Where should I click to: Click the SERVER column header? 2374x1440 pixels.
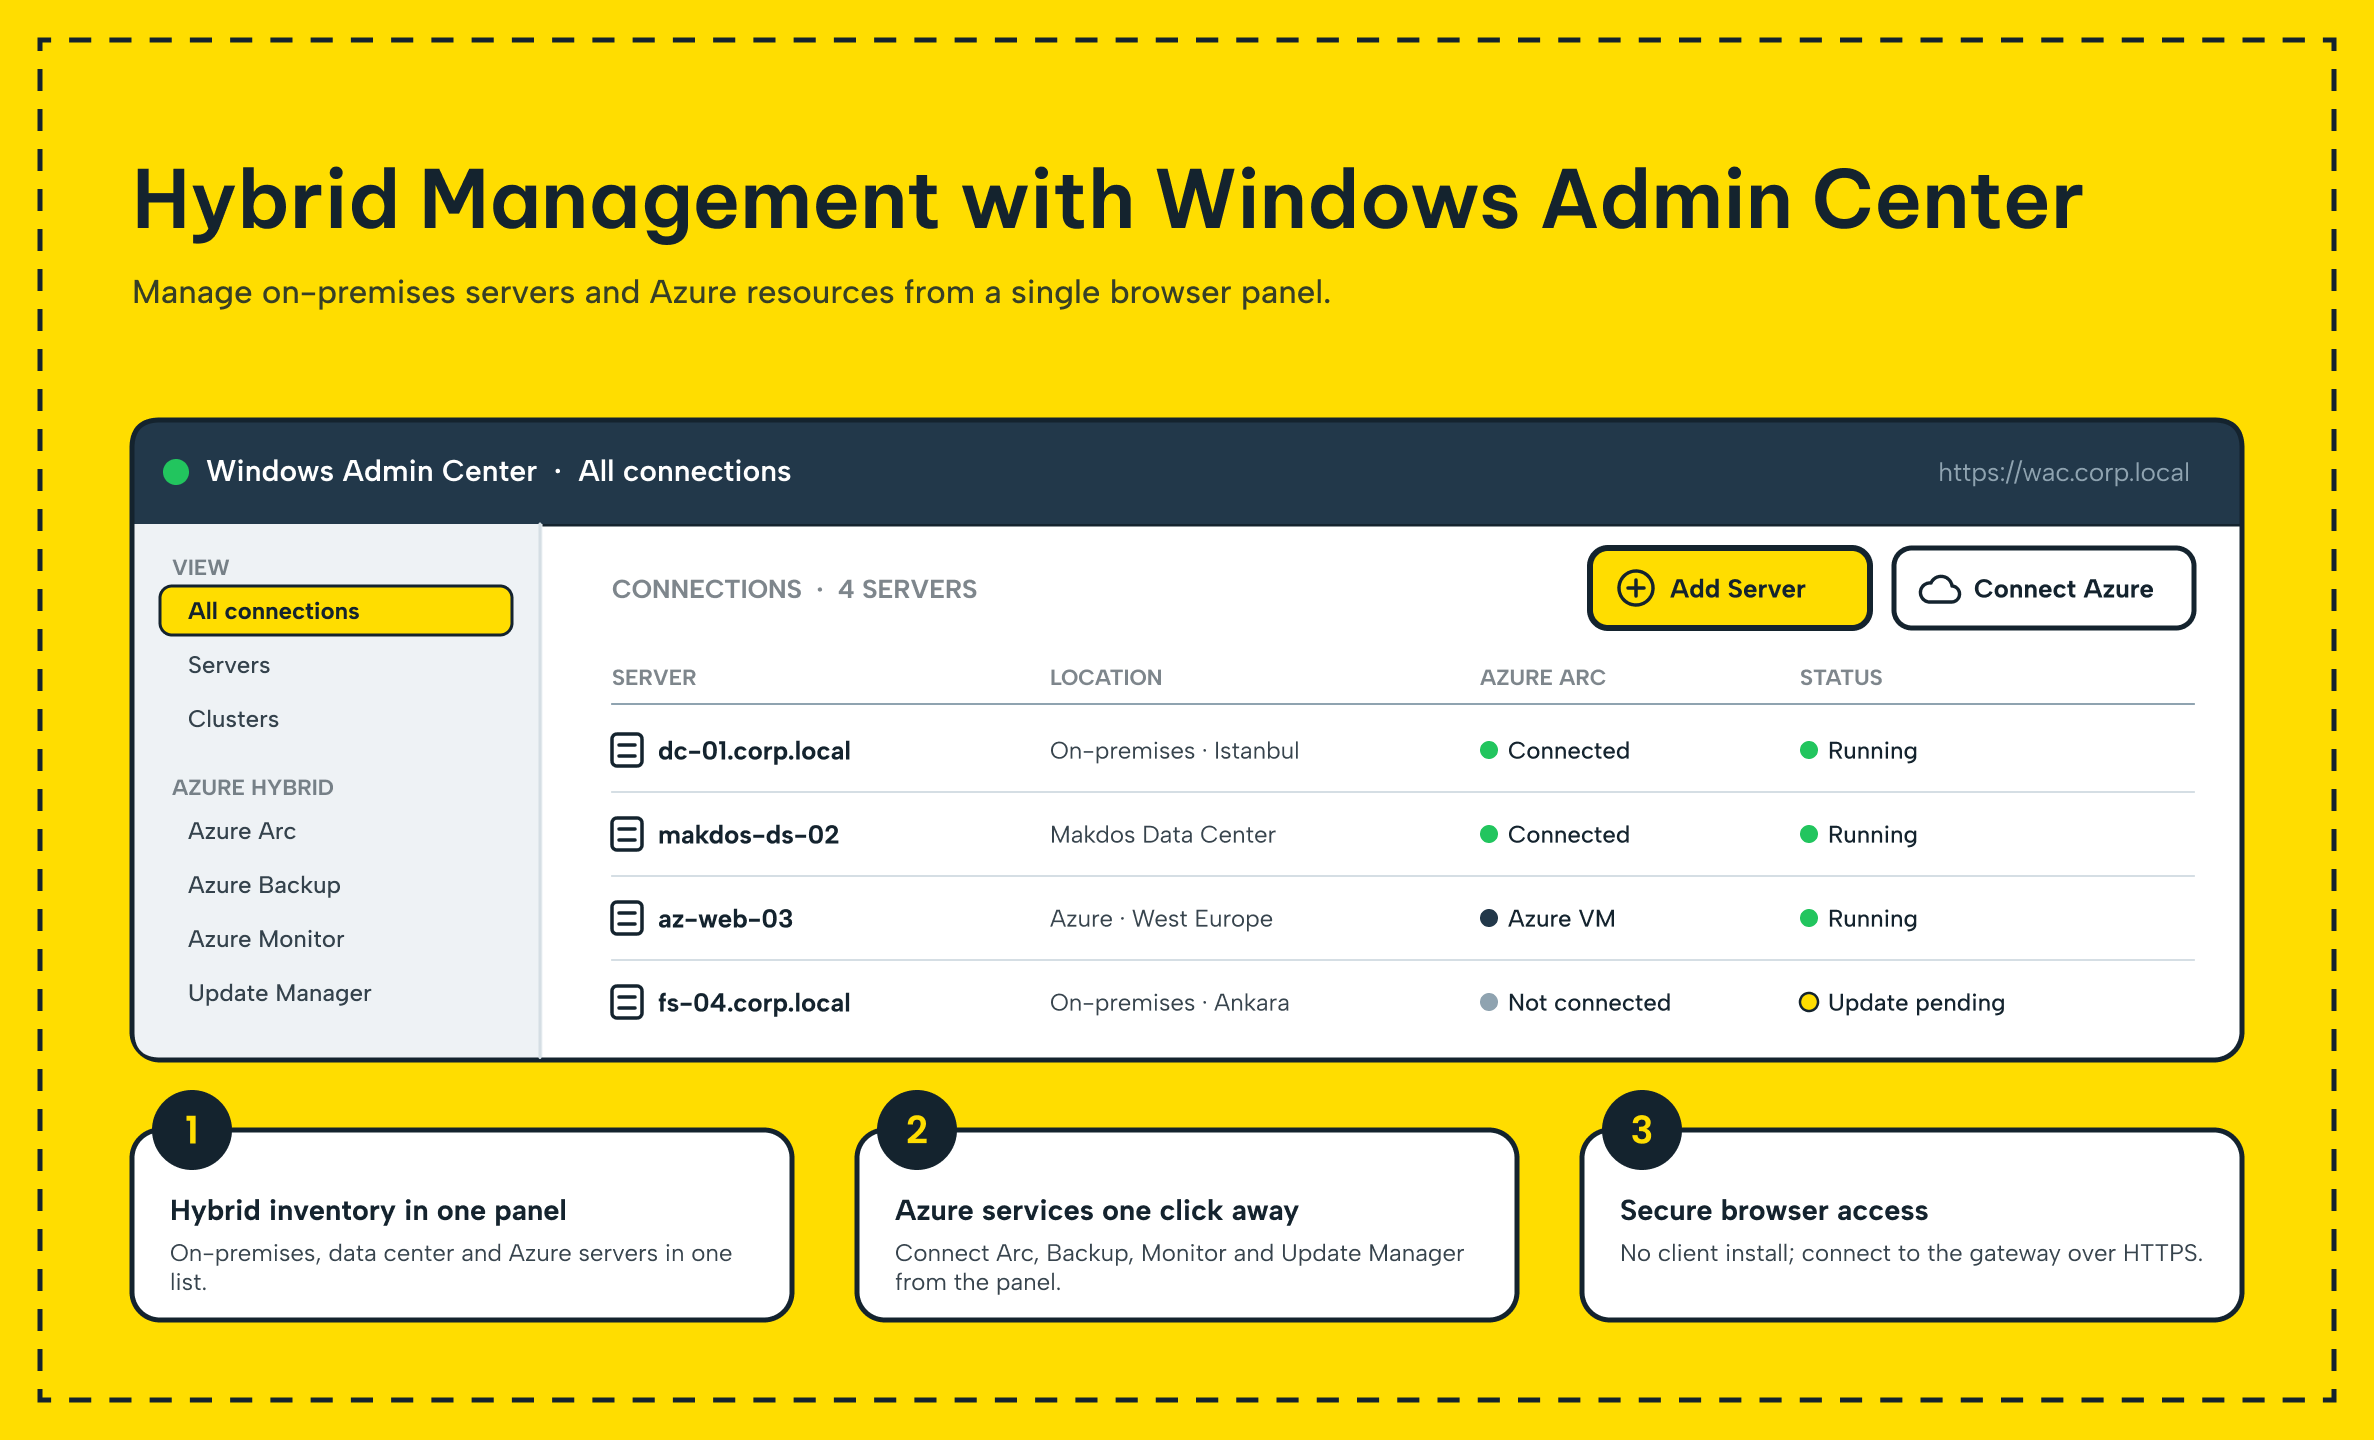point(654,677)
